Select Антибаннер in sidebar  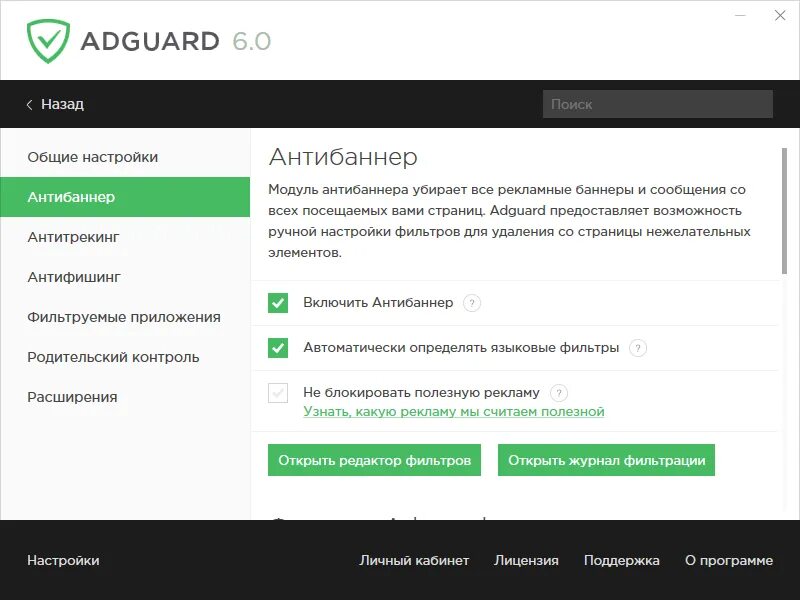point(125,197)
